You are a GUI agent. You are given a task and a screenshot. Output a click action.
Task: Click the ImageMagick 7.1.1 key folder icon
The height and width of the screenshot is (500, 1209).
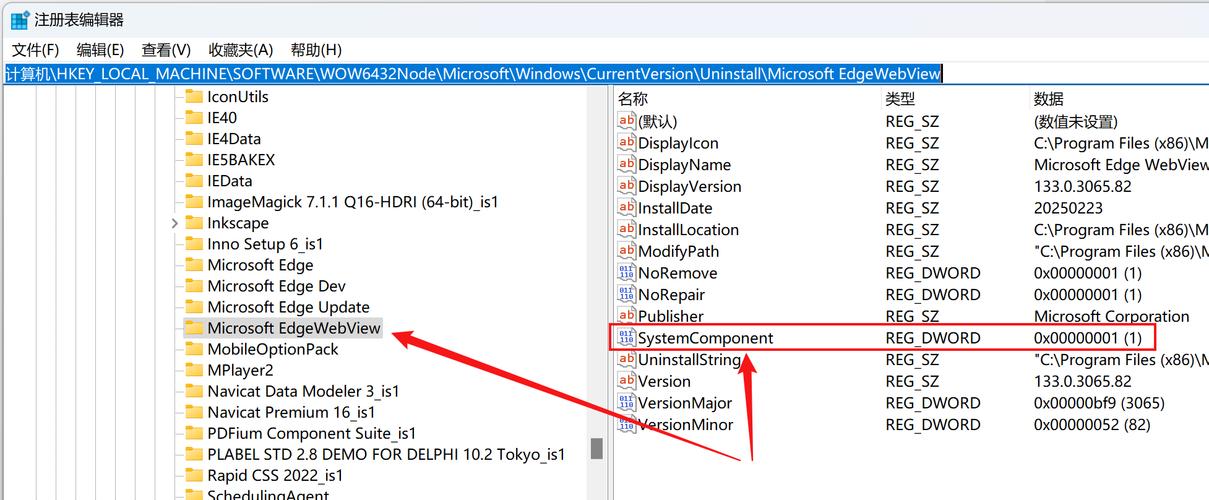[194, 202]
